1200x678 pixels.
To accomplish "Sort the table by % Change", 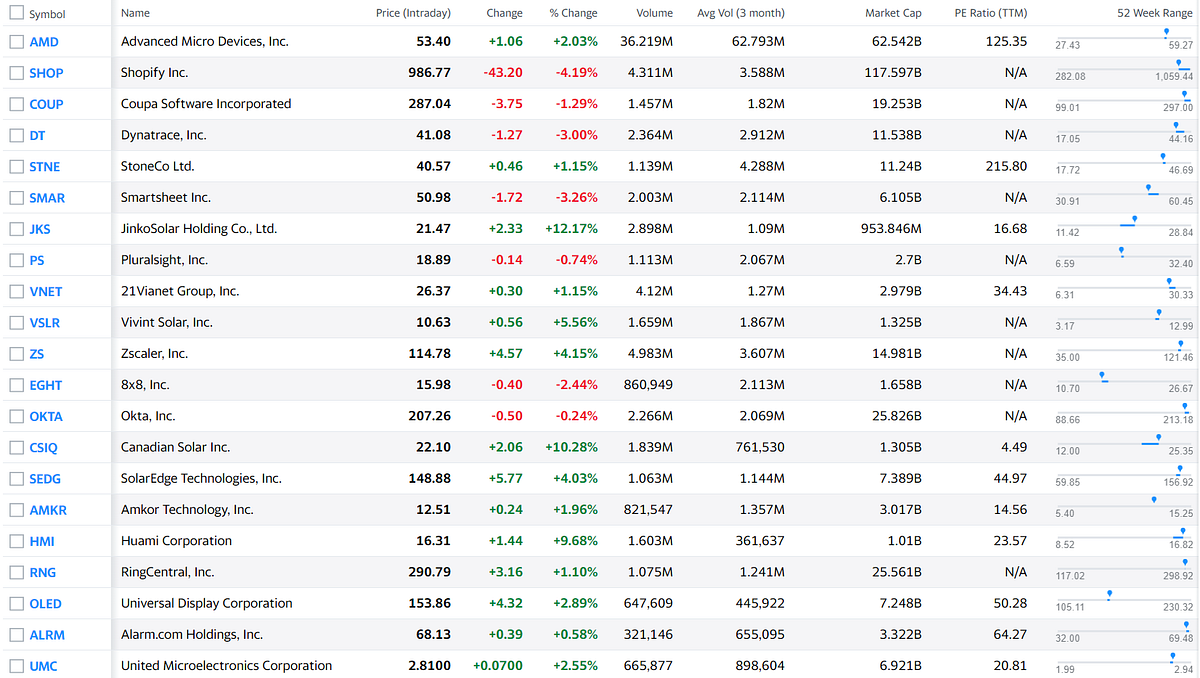I will pos(571,13).
